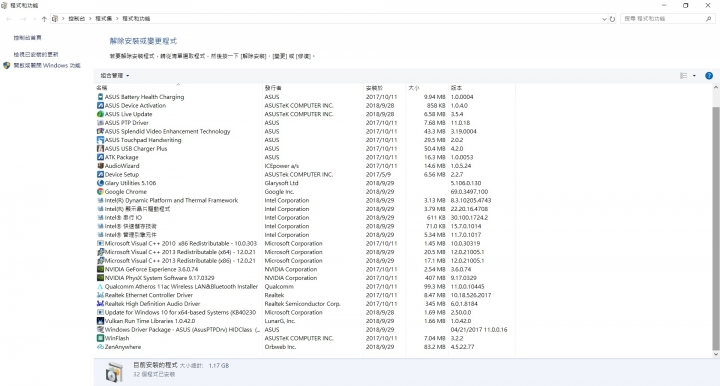Open the 控制台首頁 link

pyautogui.click(x=28, y=38)
